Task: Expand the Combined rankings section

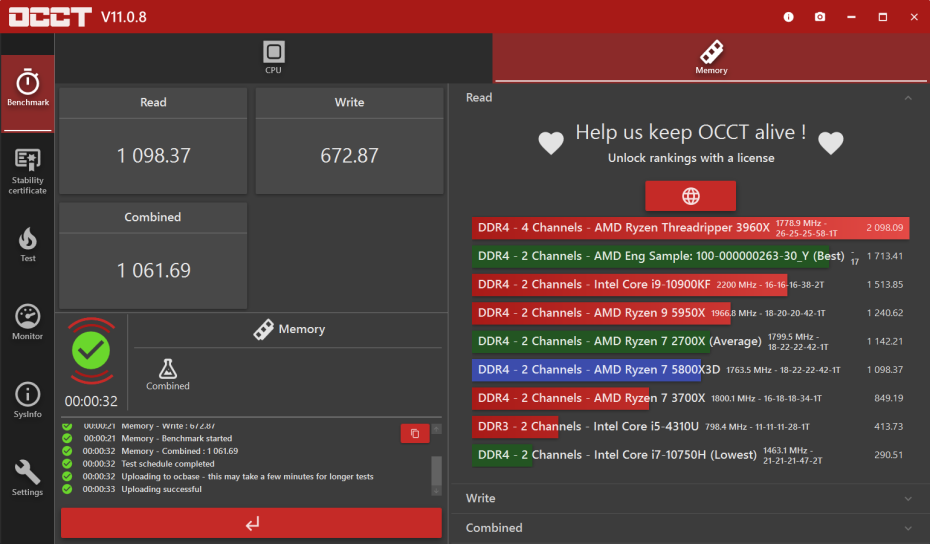Action: click(x=690, y=527)
